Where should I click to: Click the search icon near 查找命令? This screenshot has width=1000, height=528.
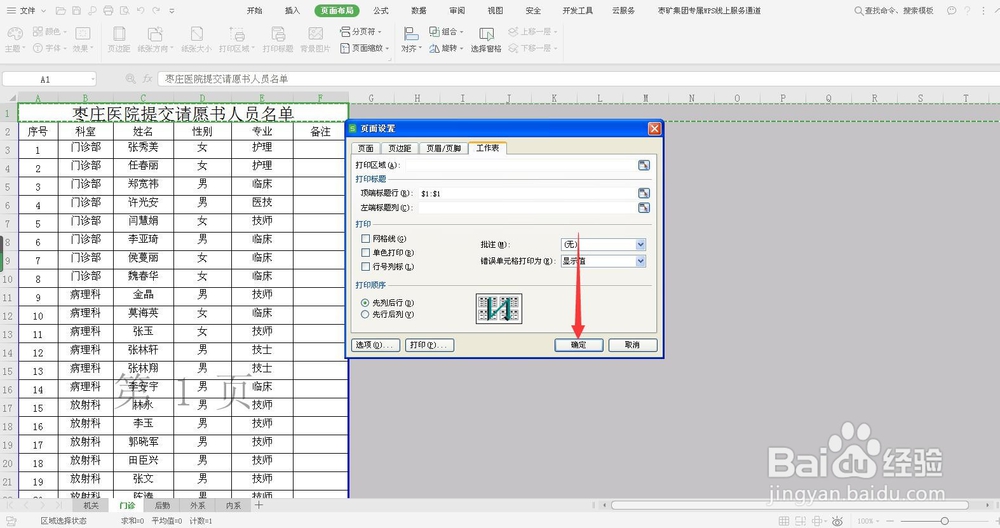858,11
